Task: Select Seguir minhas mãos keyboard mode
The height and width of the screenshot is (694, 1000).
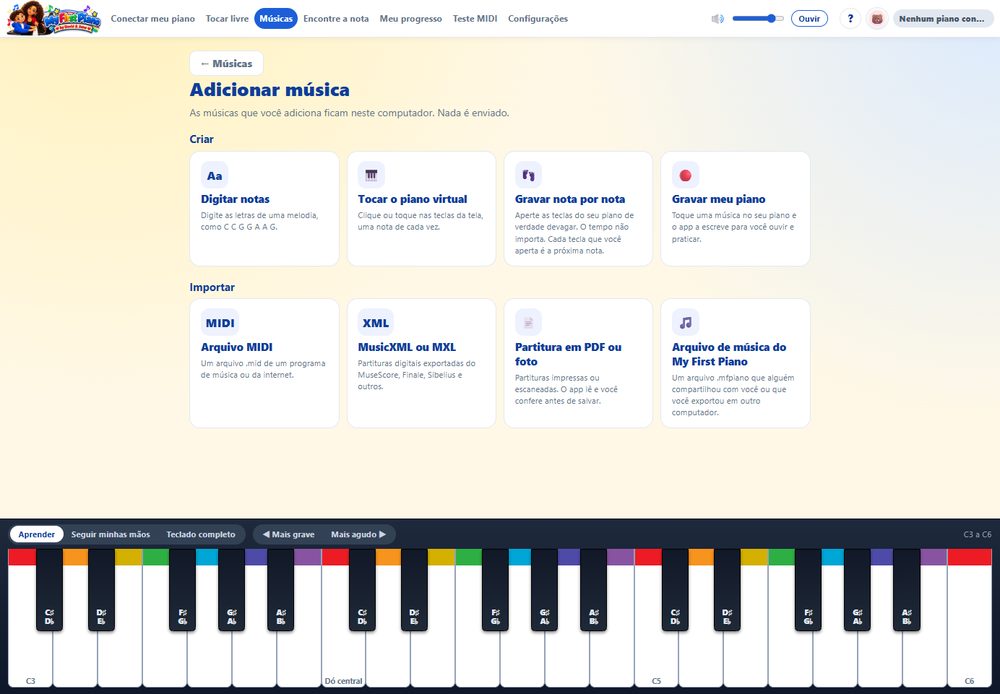Action: (x=110, y=535)
